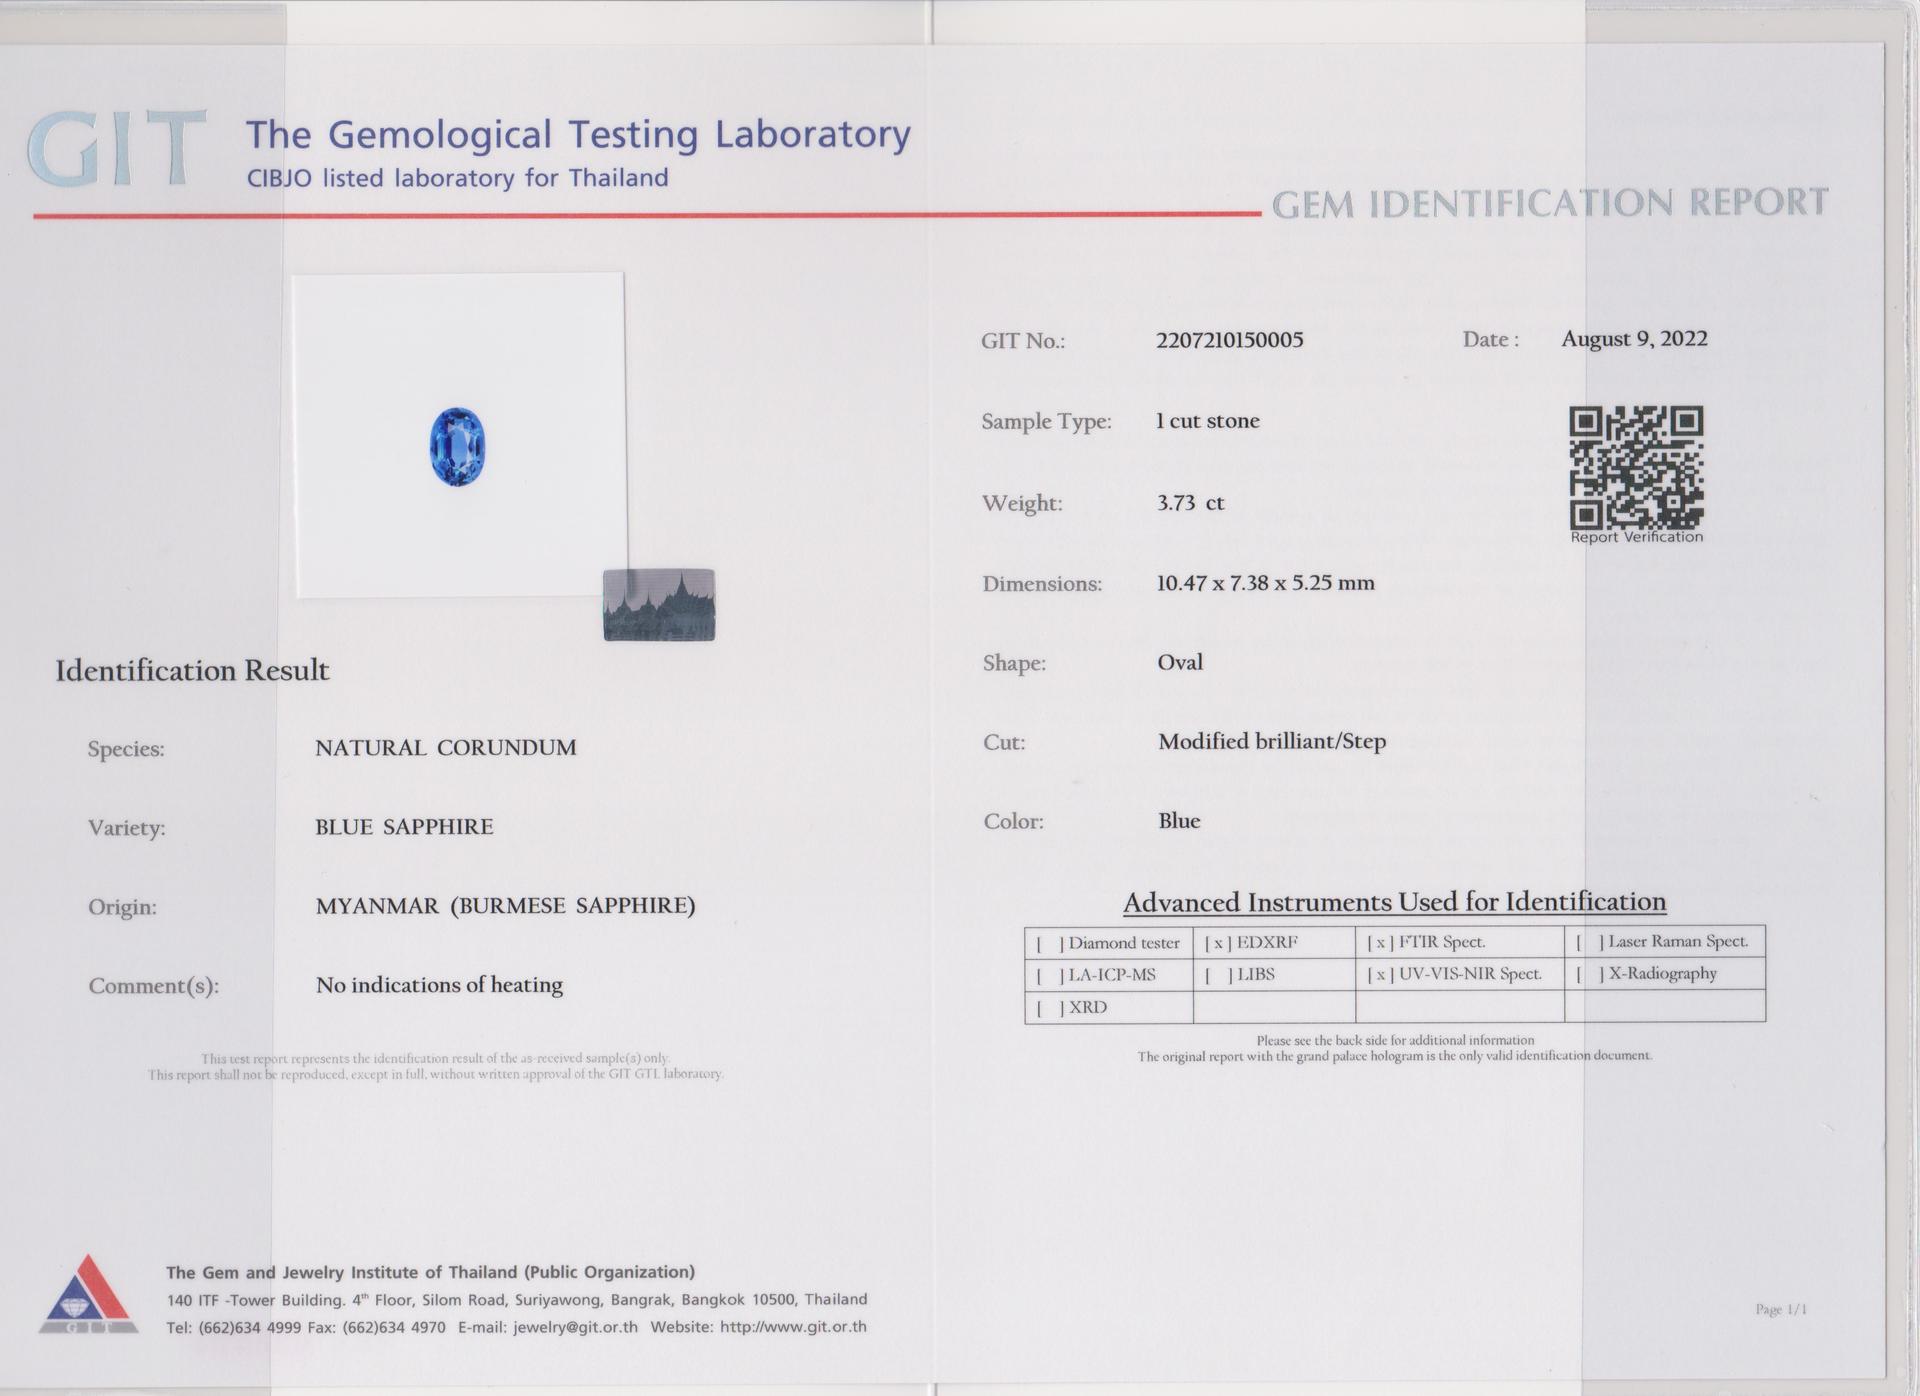Click the Diamond tester checkbox
The image size is (1920, 1396).
(1049, 943)
